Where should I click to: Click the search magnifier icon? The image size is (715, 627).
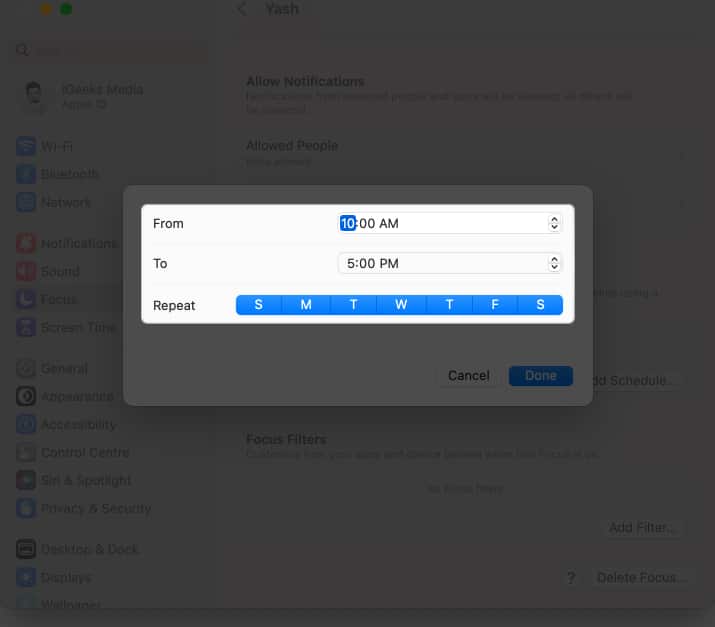point(22,50)
